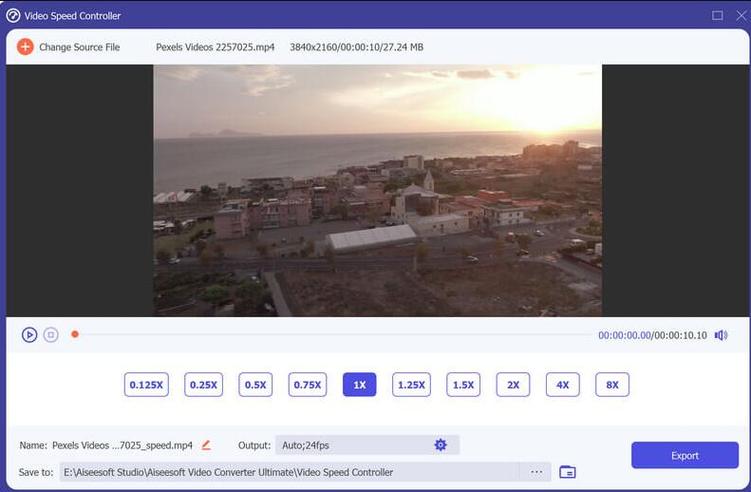Click the orange plus Change Source File icon

click(25, 47)
